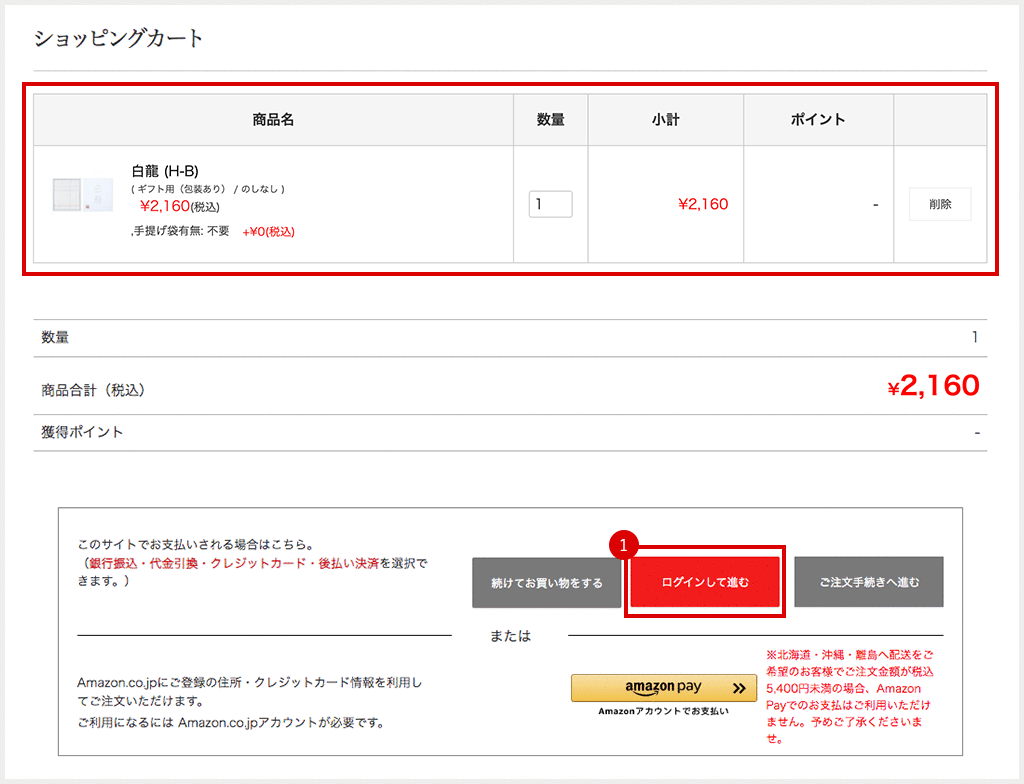
Task: Click the Amazonアカウントでお支払い caption text
Action: pos(663,712)
